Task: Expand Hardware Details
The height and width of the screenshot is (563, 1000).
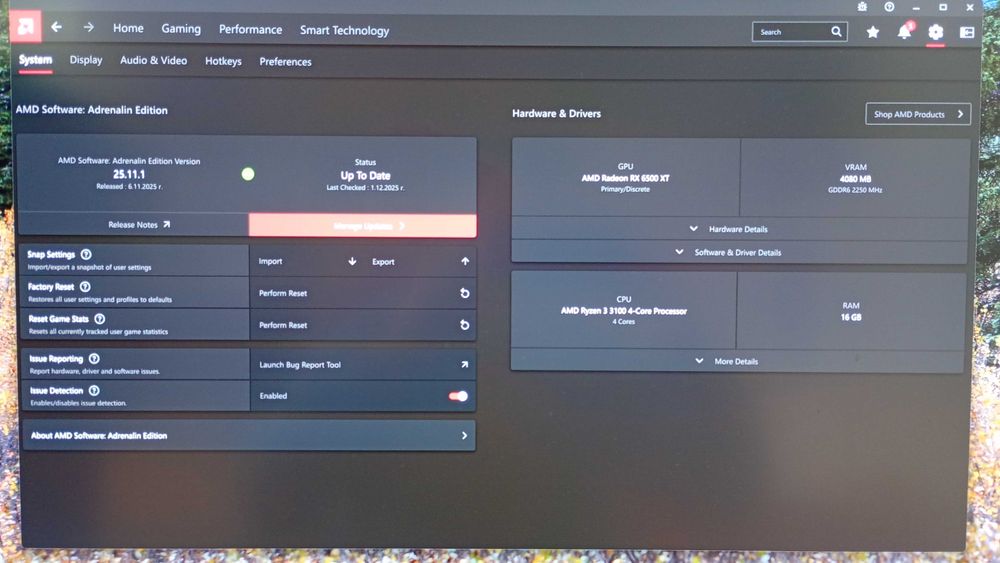Action: point(739,229)
